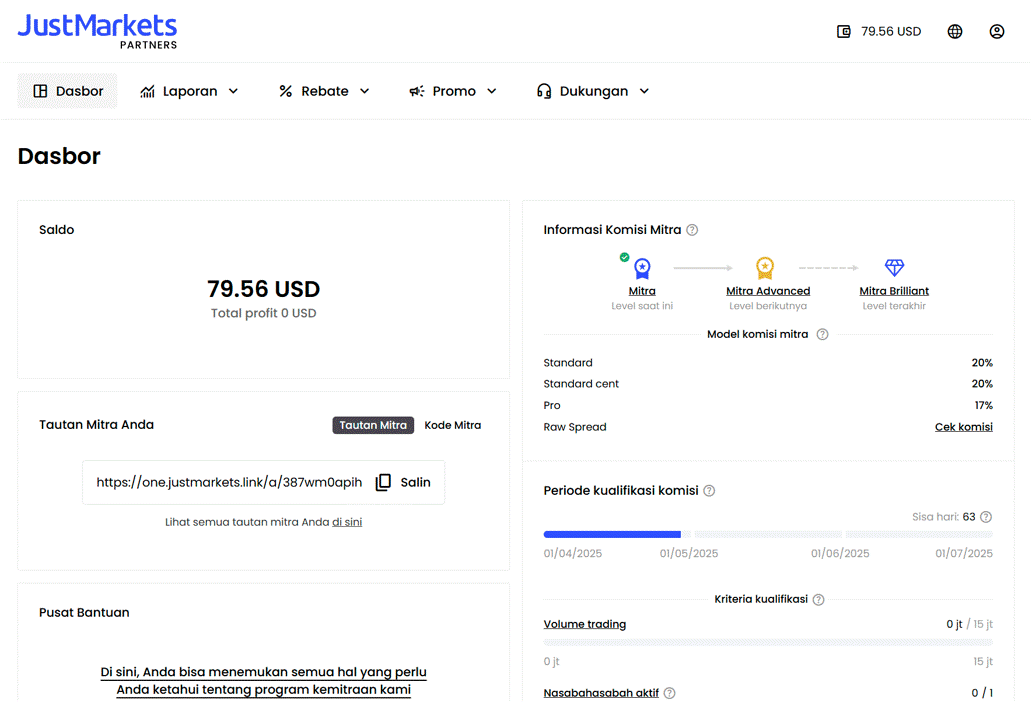Click the Volume trading progress bar

point(768,642)
